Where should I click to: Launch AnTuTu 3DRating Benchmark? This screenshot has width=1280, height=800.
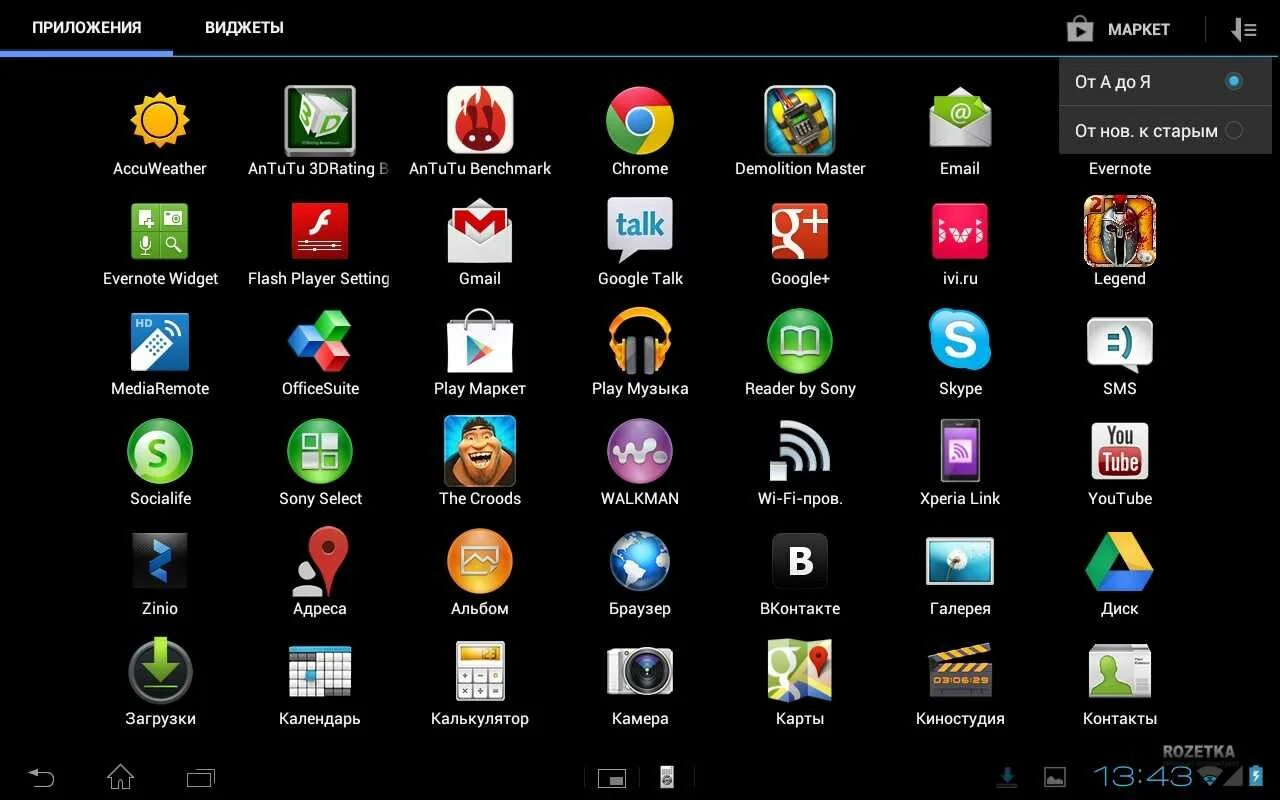(320, 121)
